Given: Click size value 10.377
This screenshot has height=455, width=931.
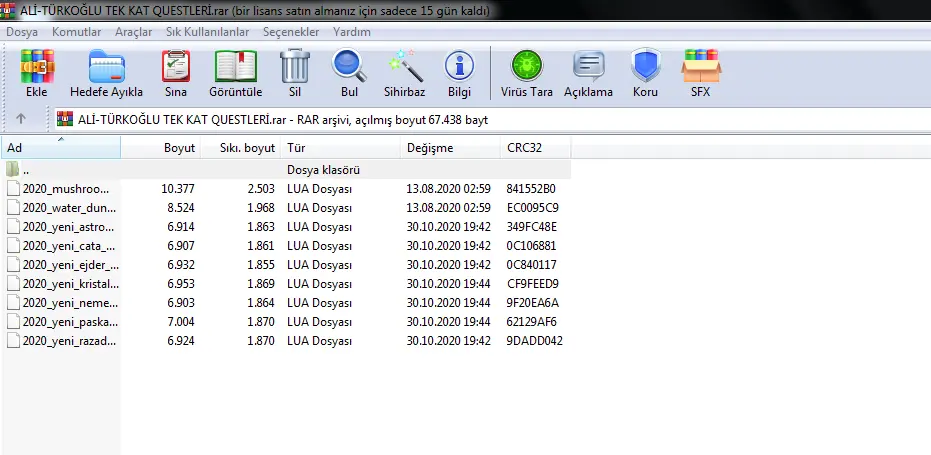Looking at the screenshot, I should pyautogui.click(x=178, y=189).
